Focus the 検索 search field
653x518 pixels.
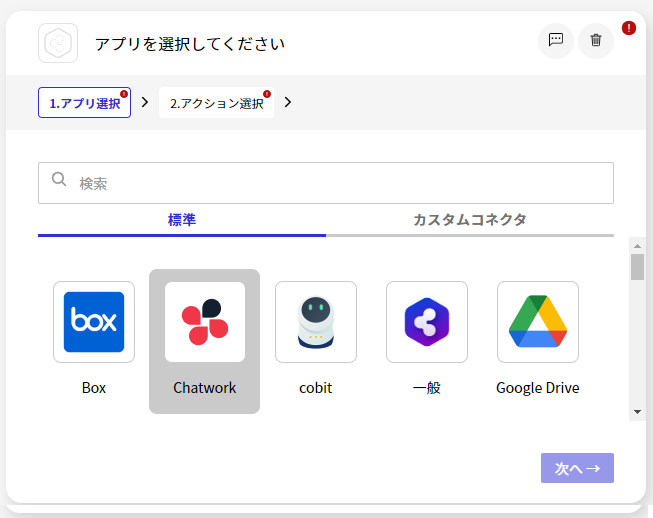(x=326, y=183)
